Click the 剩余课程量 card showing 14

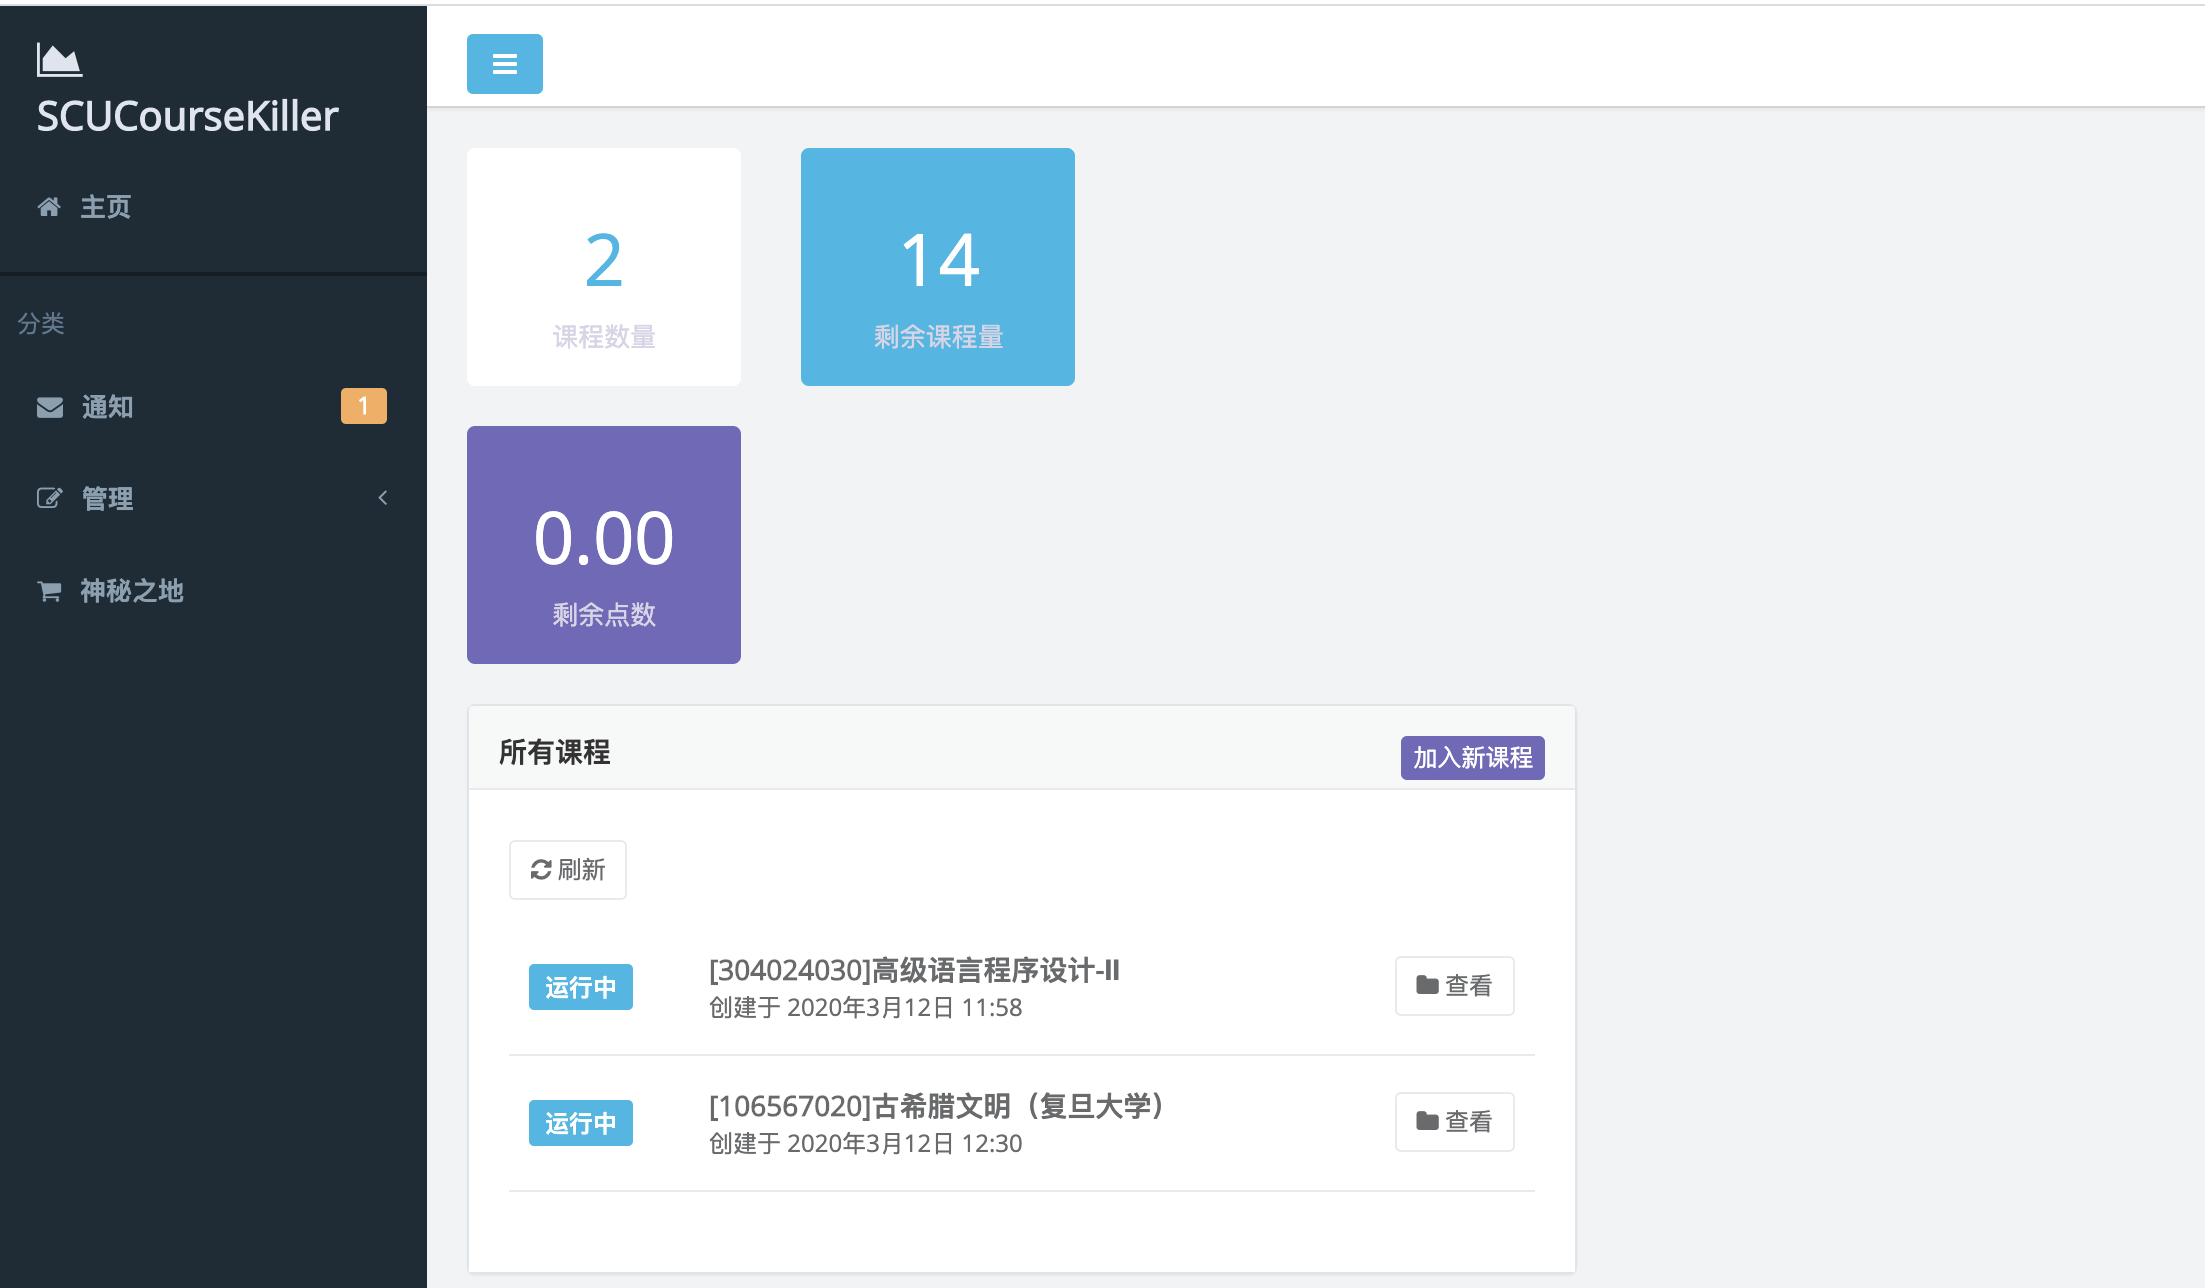[x=938, y=267]
